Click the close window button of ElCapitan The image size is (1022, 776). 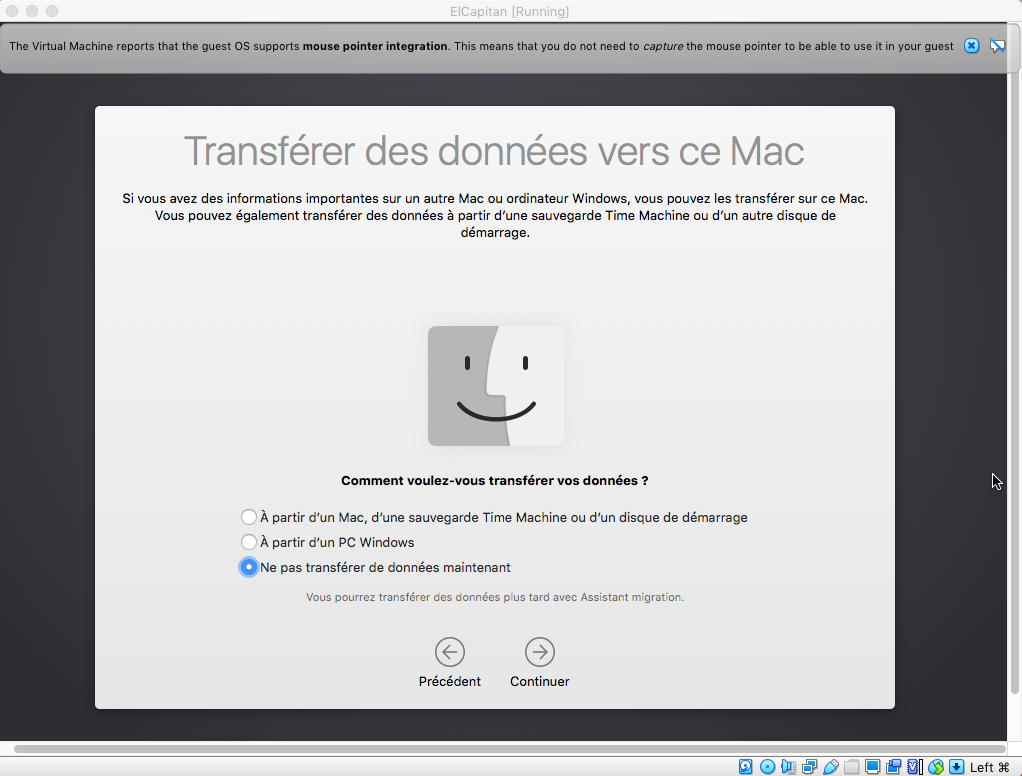[x=12, y=11]
